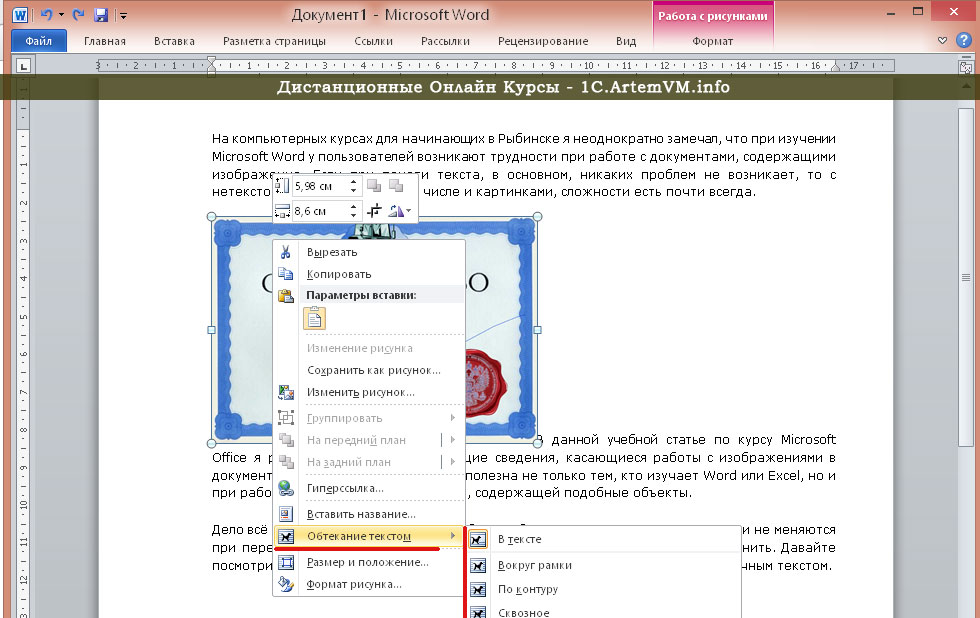980x618 pixels.
Task: Click the Word application icon in title bar
Action: pyautogui.click(x=20, y=14)
